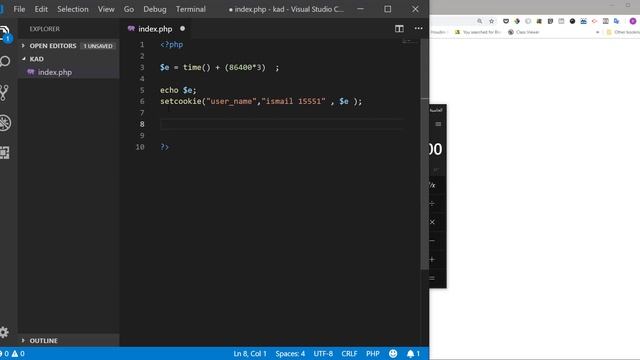Click the Google Translate extension icon

616,21
